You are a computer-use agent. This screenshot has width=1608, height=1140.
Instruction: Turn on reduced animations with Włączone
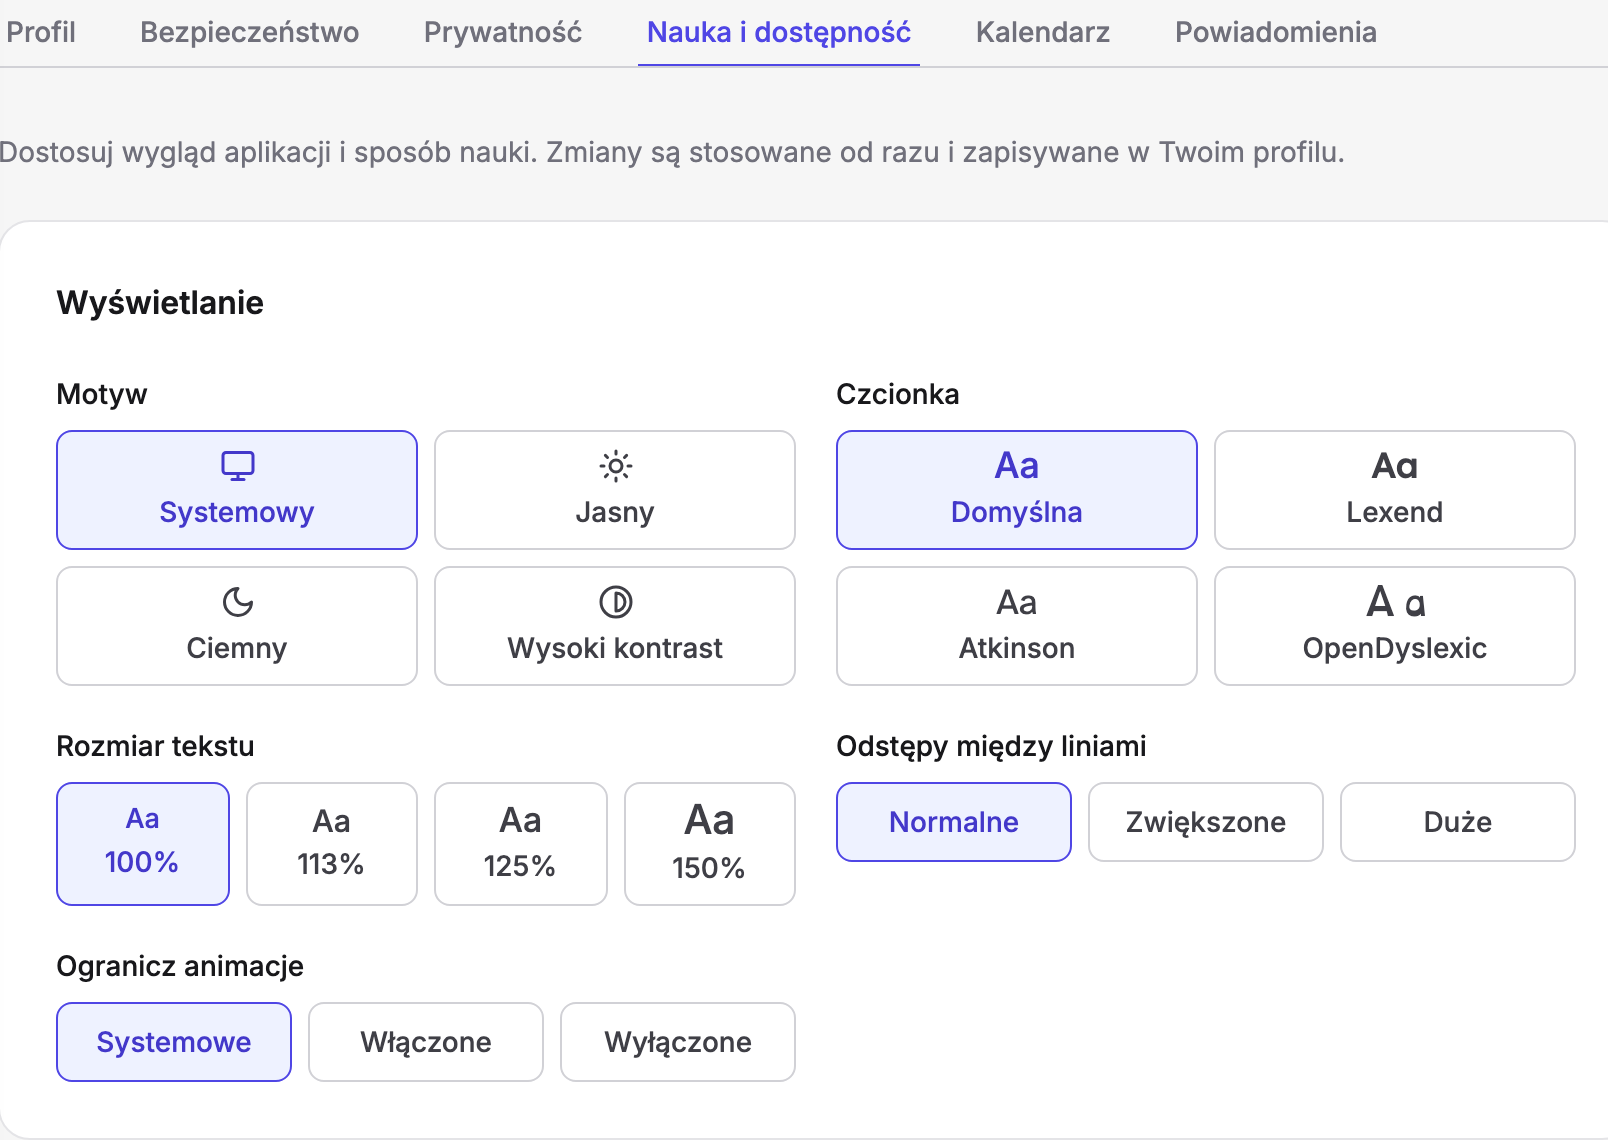[x=426, y=1042]
